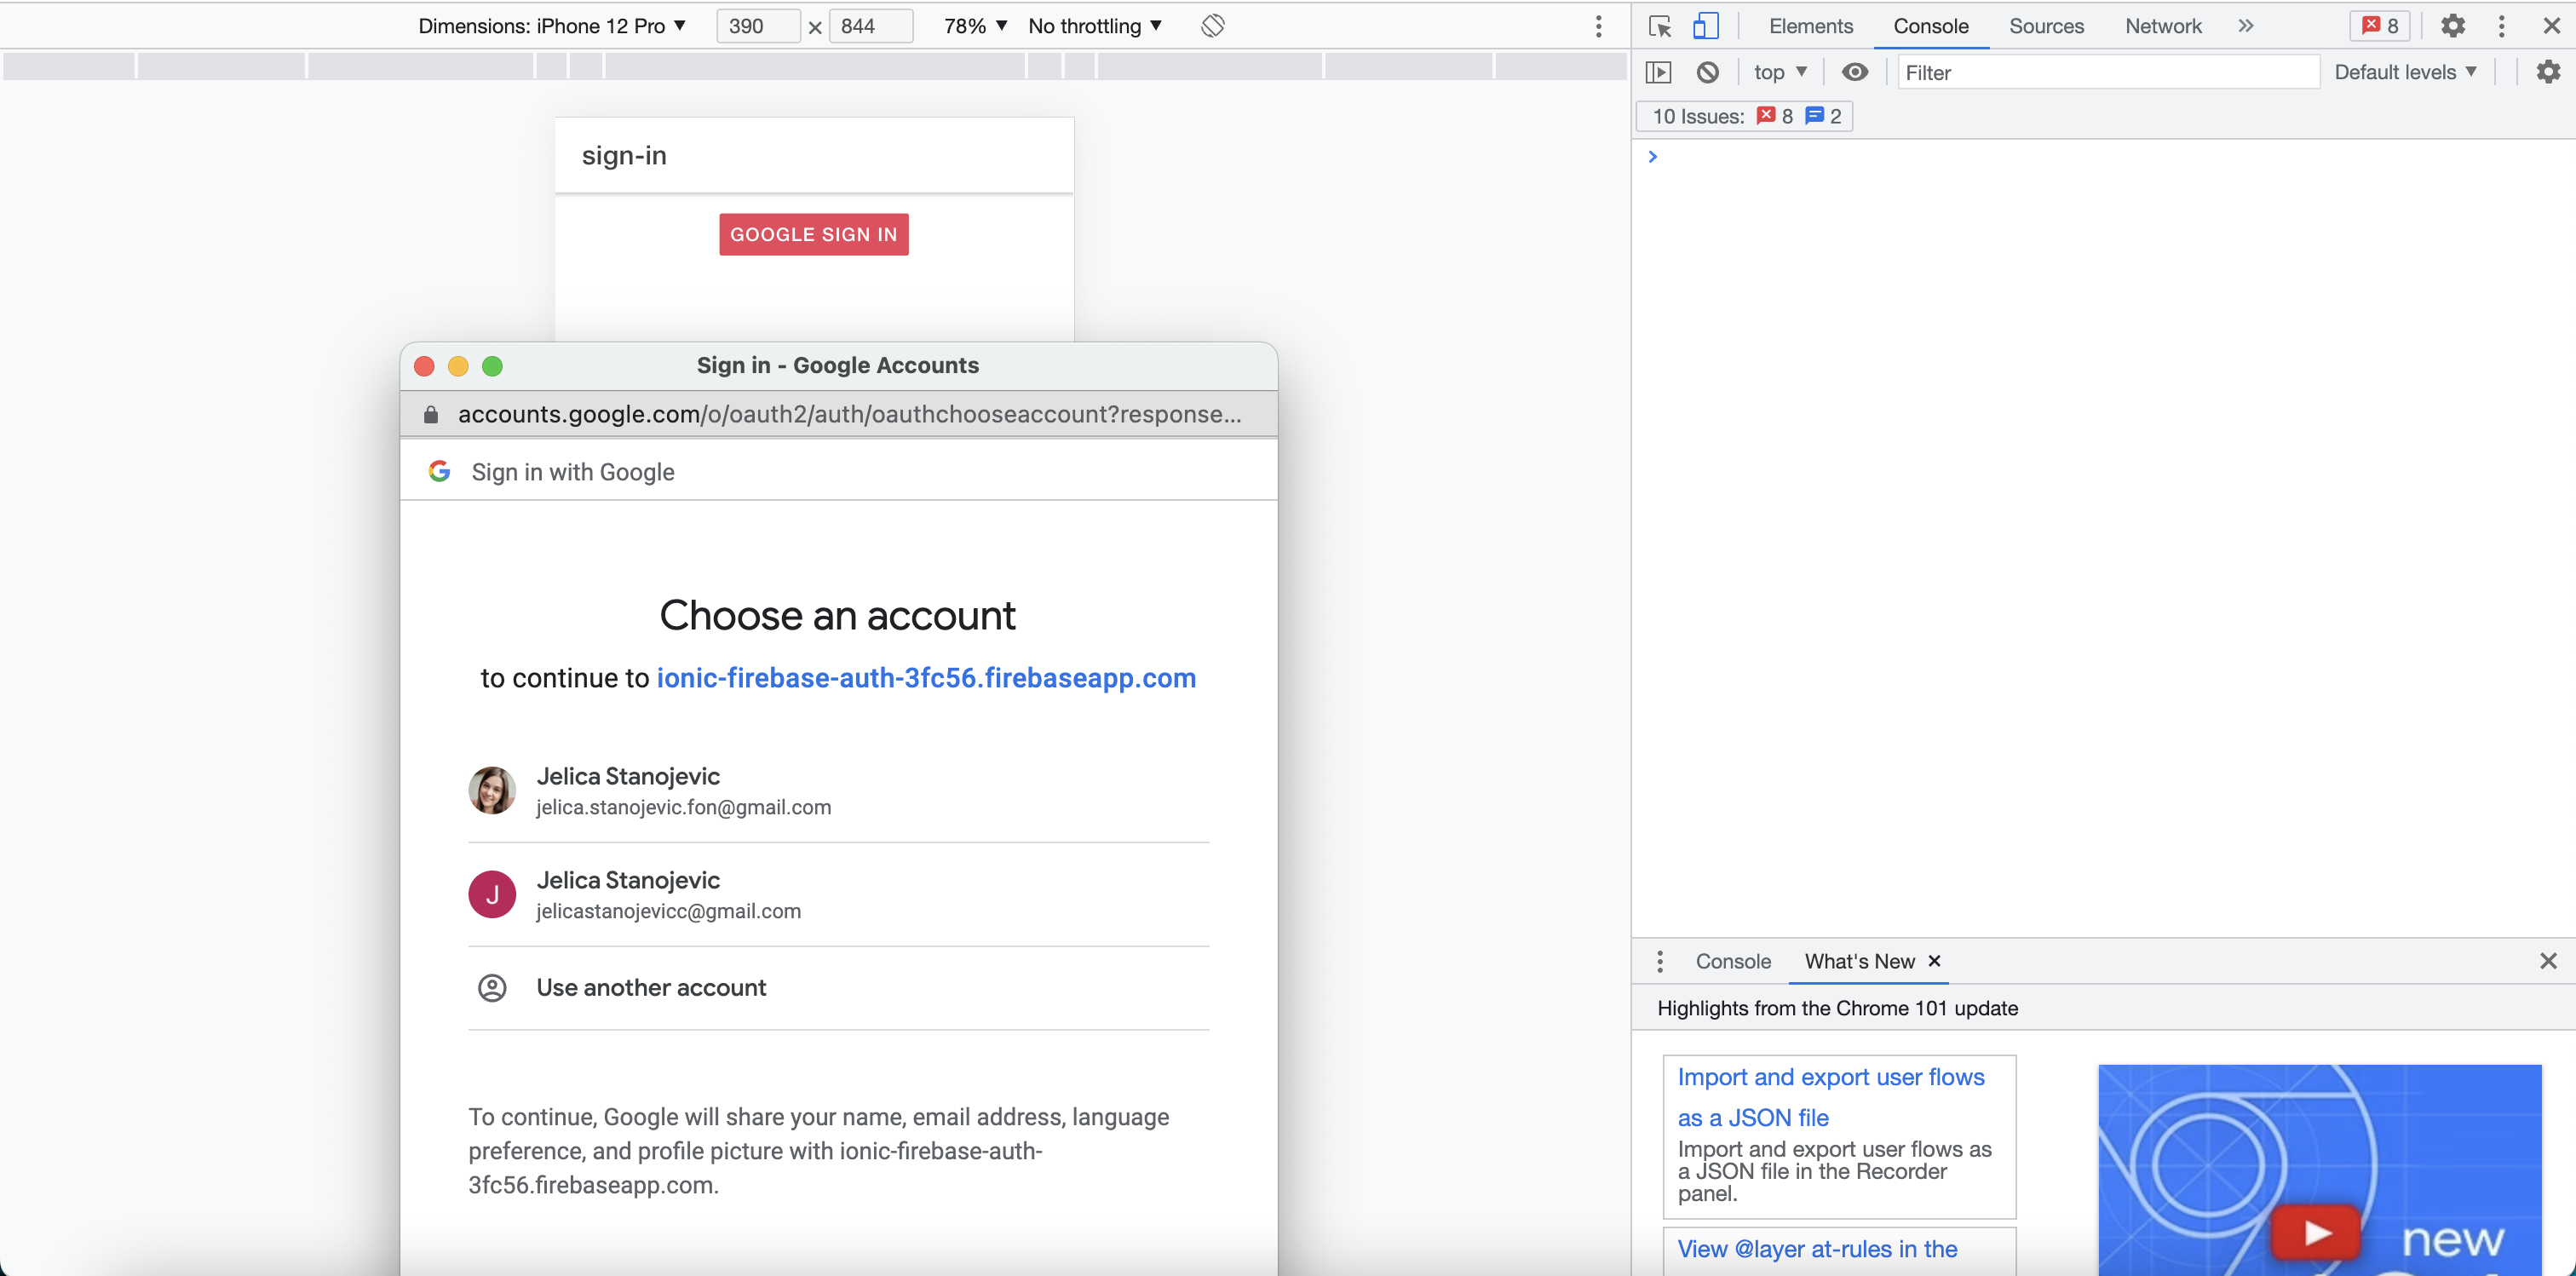Click the purple J avatar of second account

point(492,895)
